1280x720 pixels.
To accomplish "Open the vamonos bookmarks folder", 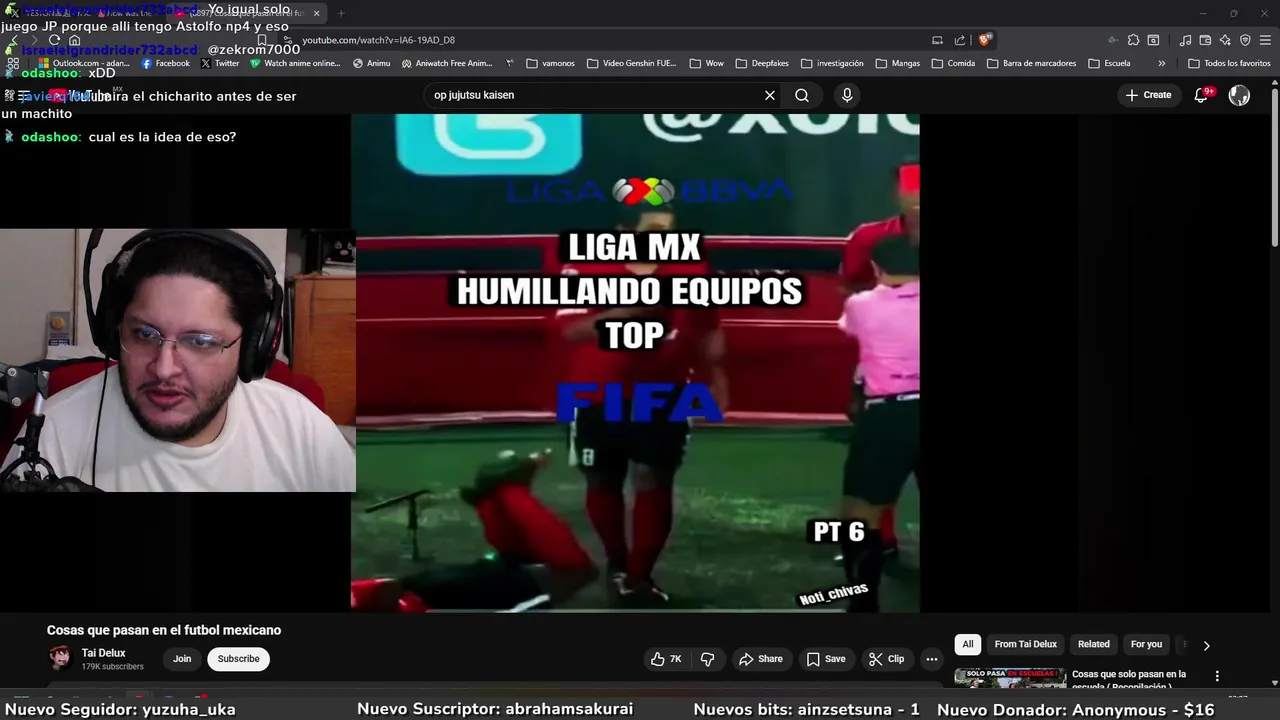I will click(x=550, y=63).
